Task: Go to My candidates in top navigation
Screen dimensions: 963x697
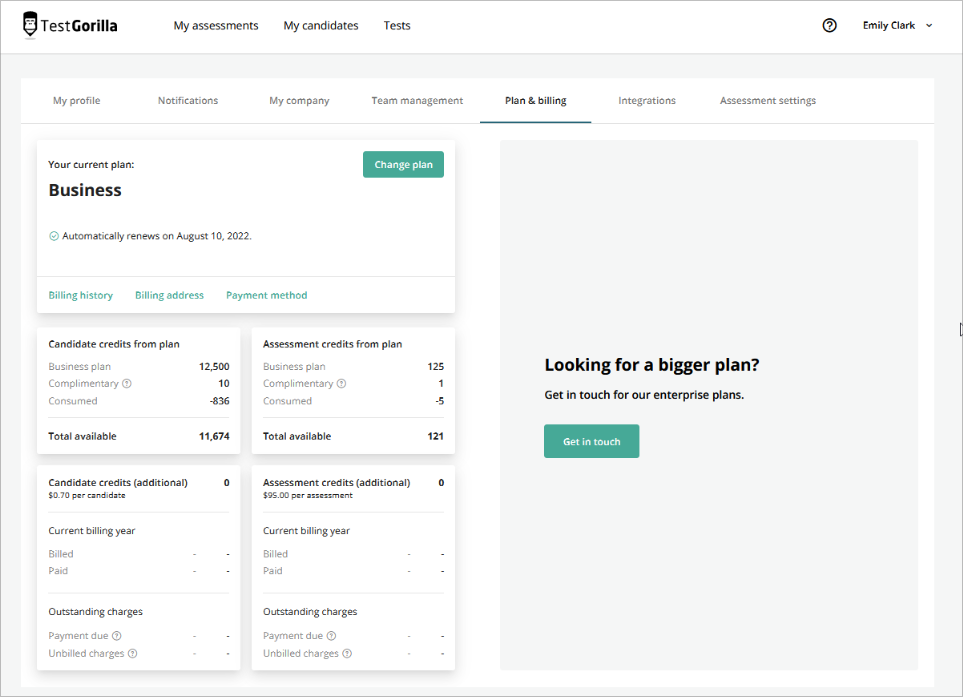Action: (321, 25)
